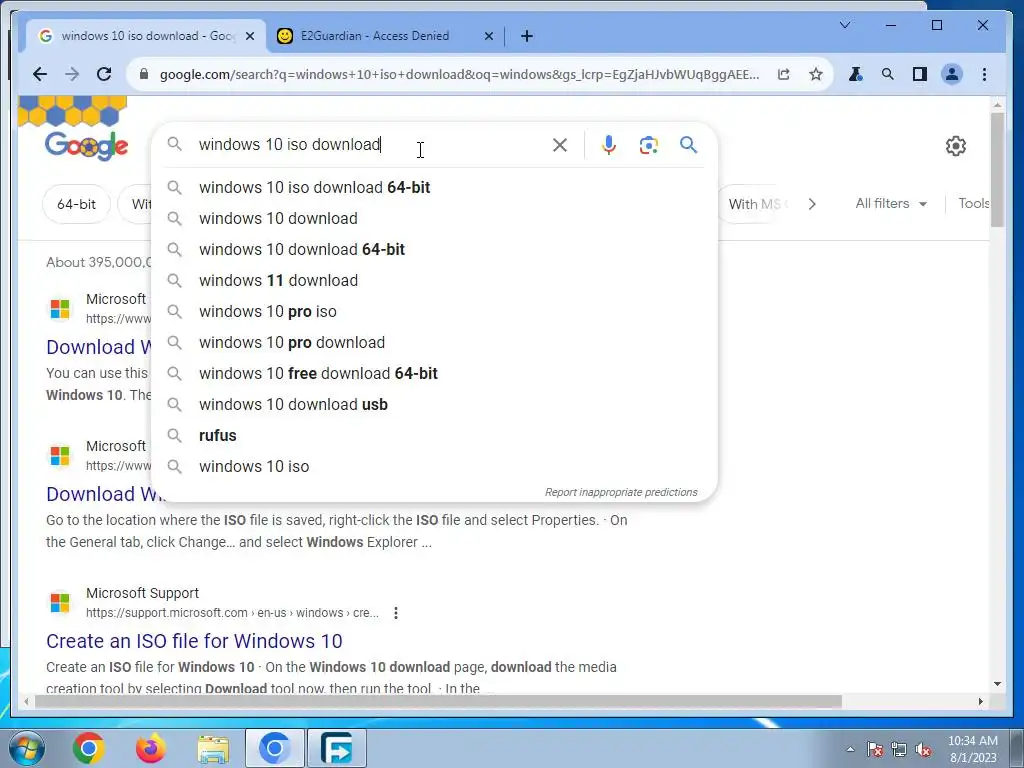Click the share page icon in address bar
The image size is (1024, 768).
[784, 74]
